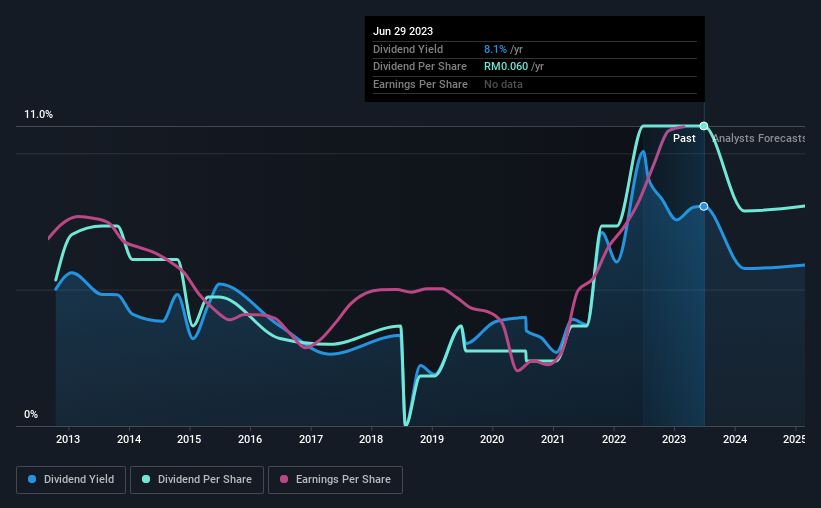Image resolution: width=821 pixels, height=508 pixels.
Task: Click the teal data point marker at Jun 2023
Action: tap(704, 126)
